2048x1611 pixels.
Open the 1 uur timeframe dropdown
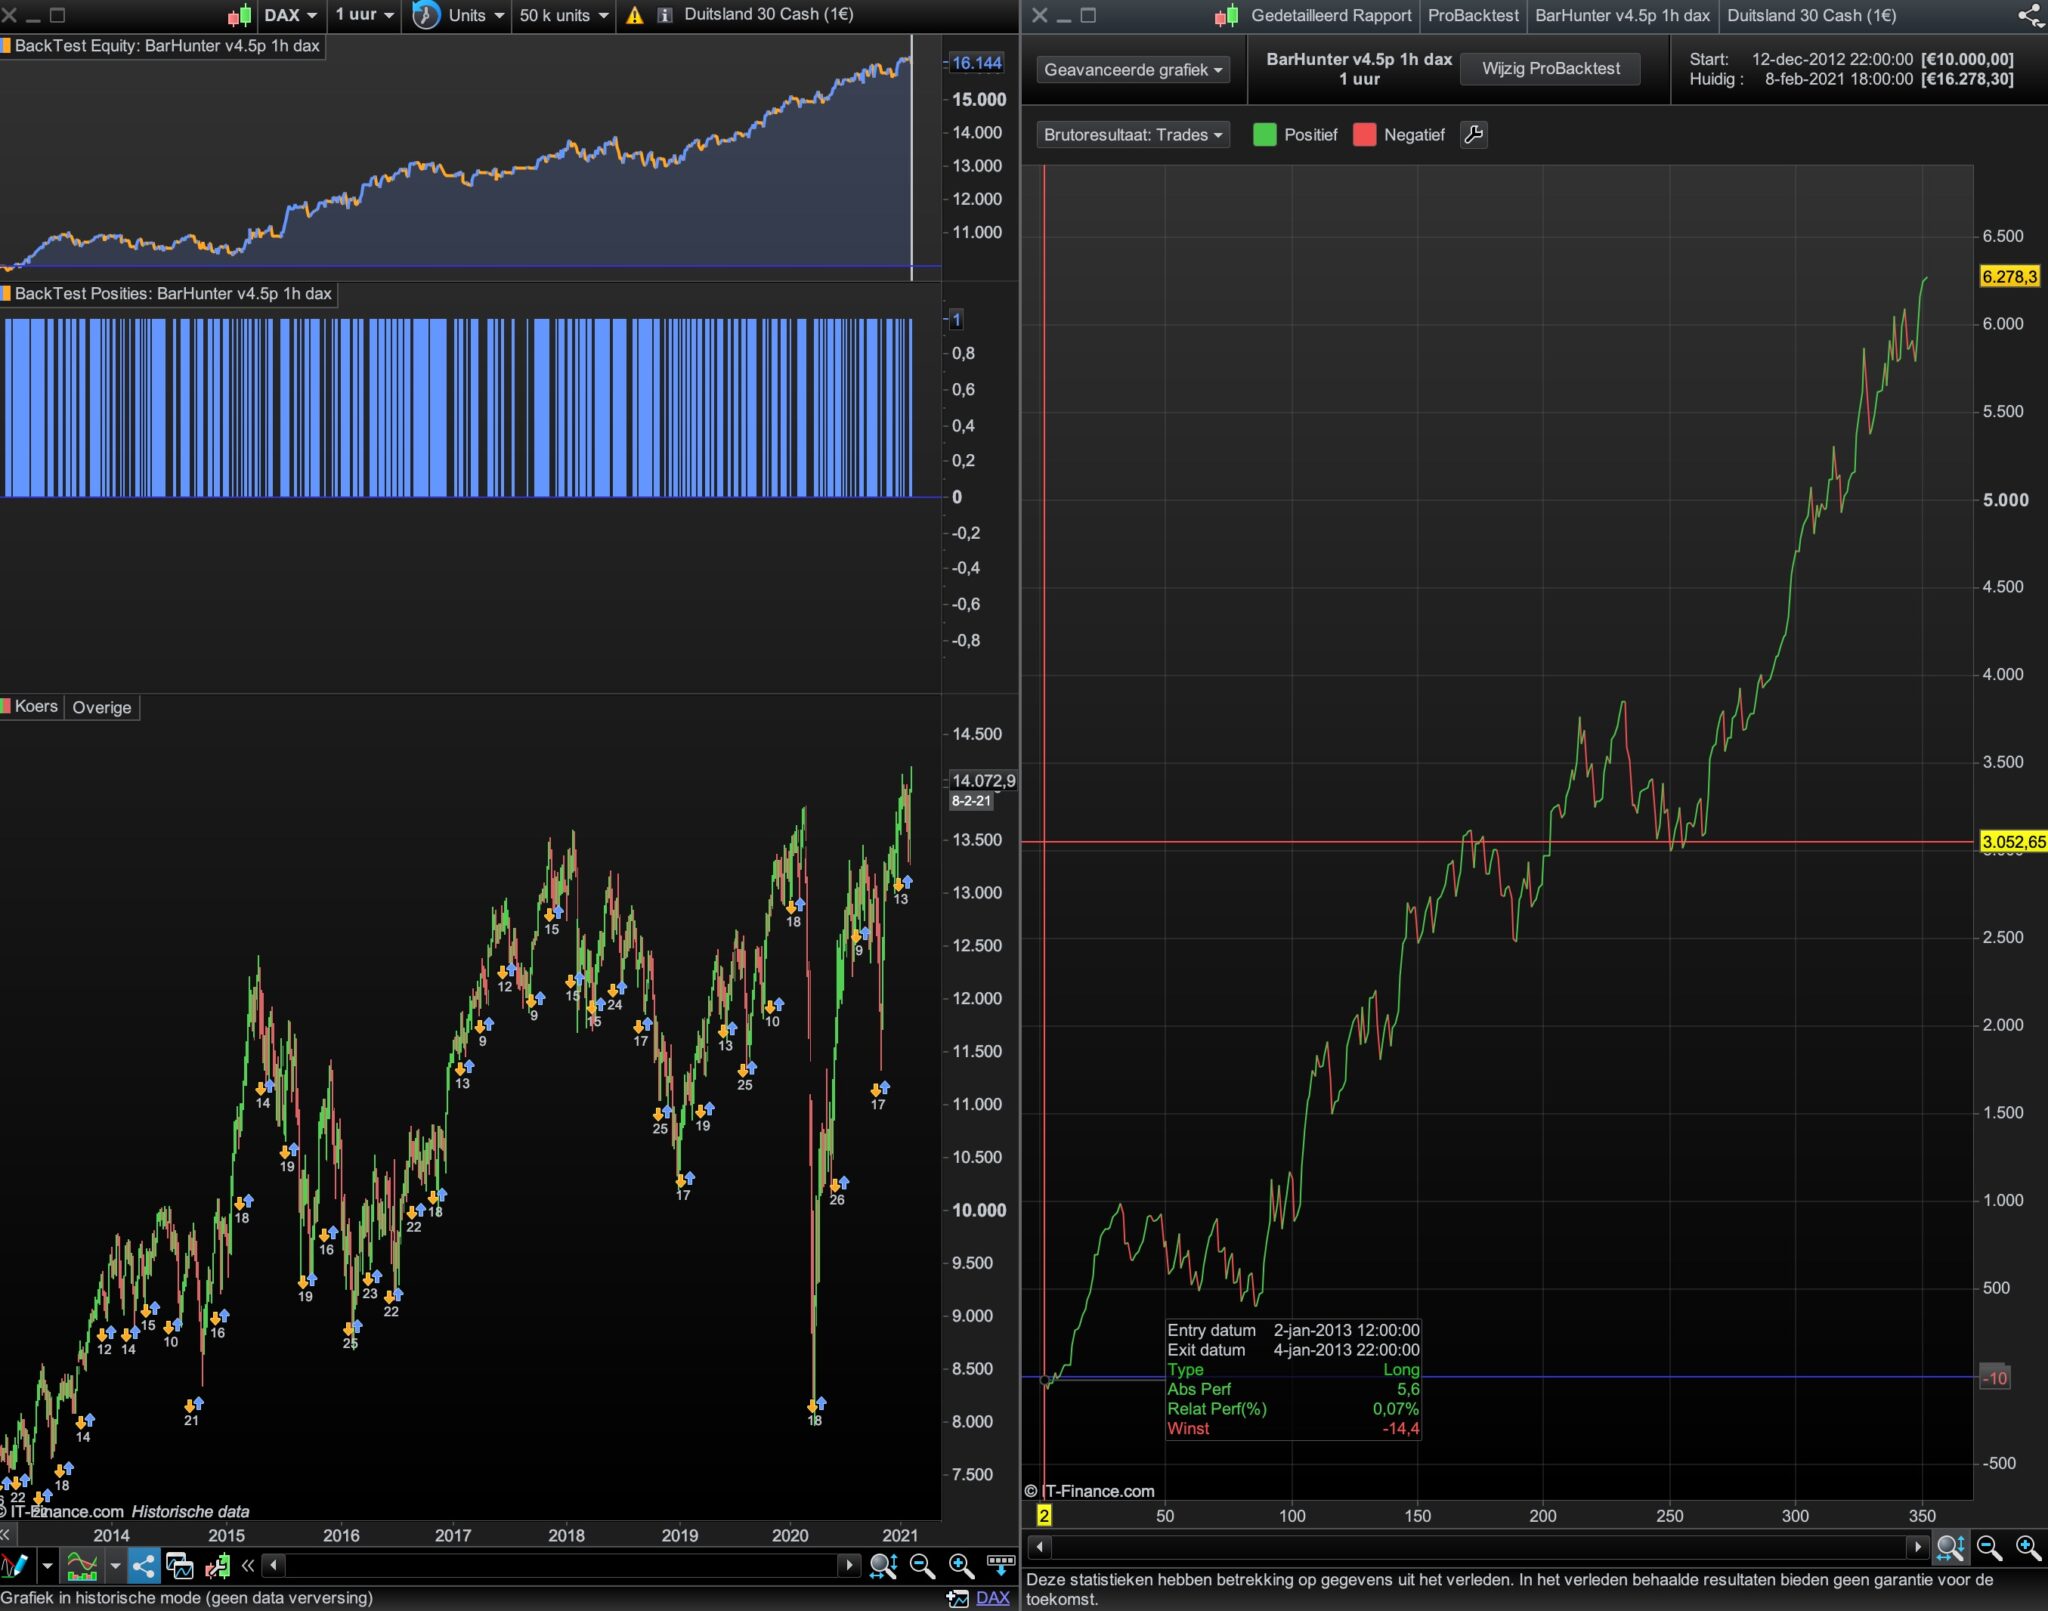tap(364, 15)
